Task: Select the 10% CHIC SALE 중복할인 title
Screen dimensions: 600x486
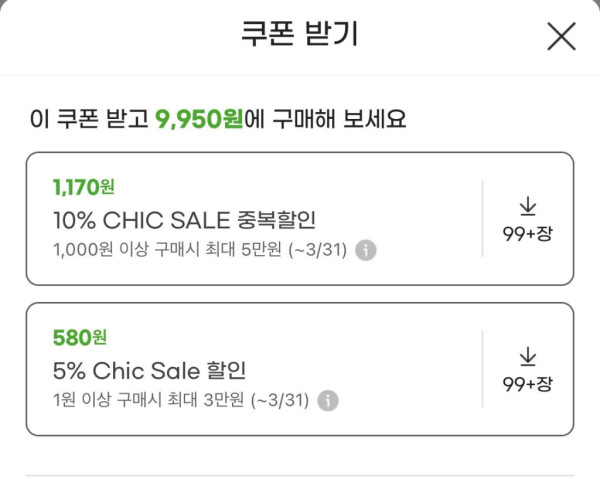Action: click(190, 219)
